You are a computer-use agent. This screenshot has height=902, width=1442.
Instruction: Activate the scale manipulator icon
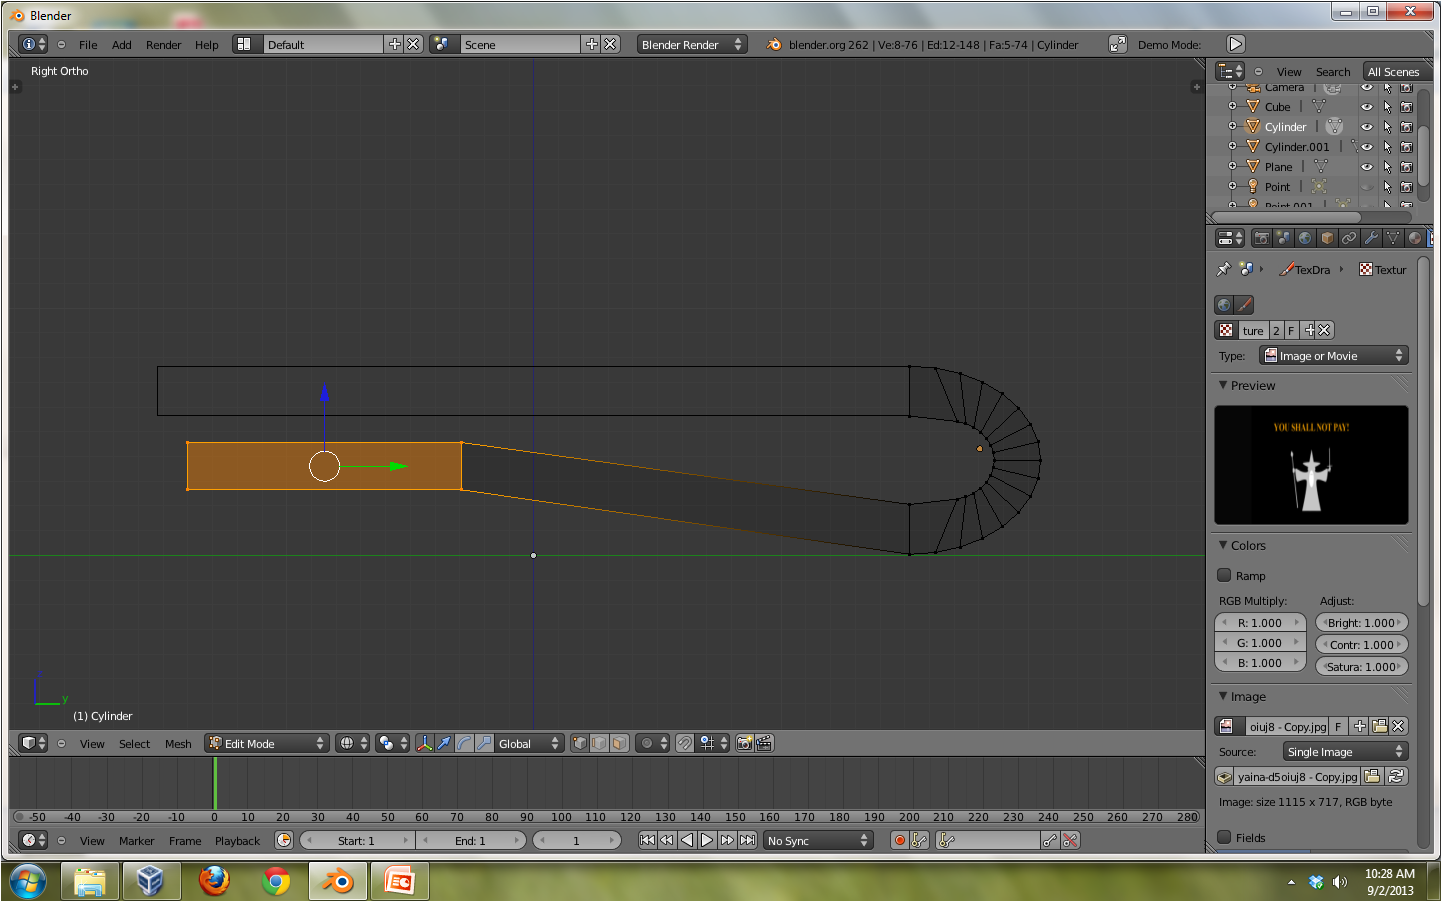[484, 743]
